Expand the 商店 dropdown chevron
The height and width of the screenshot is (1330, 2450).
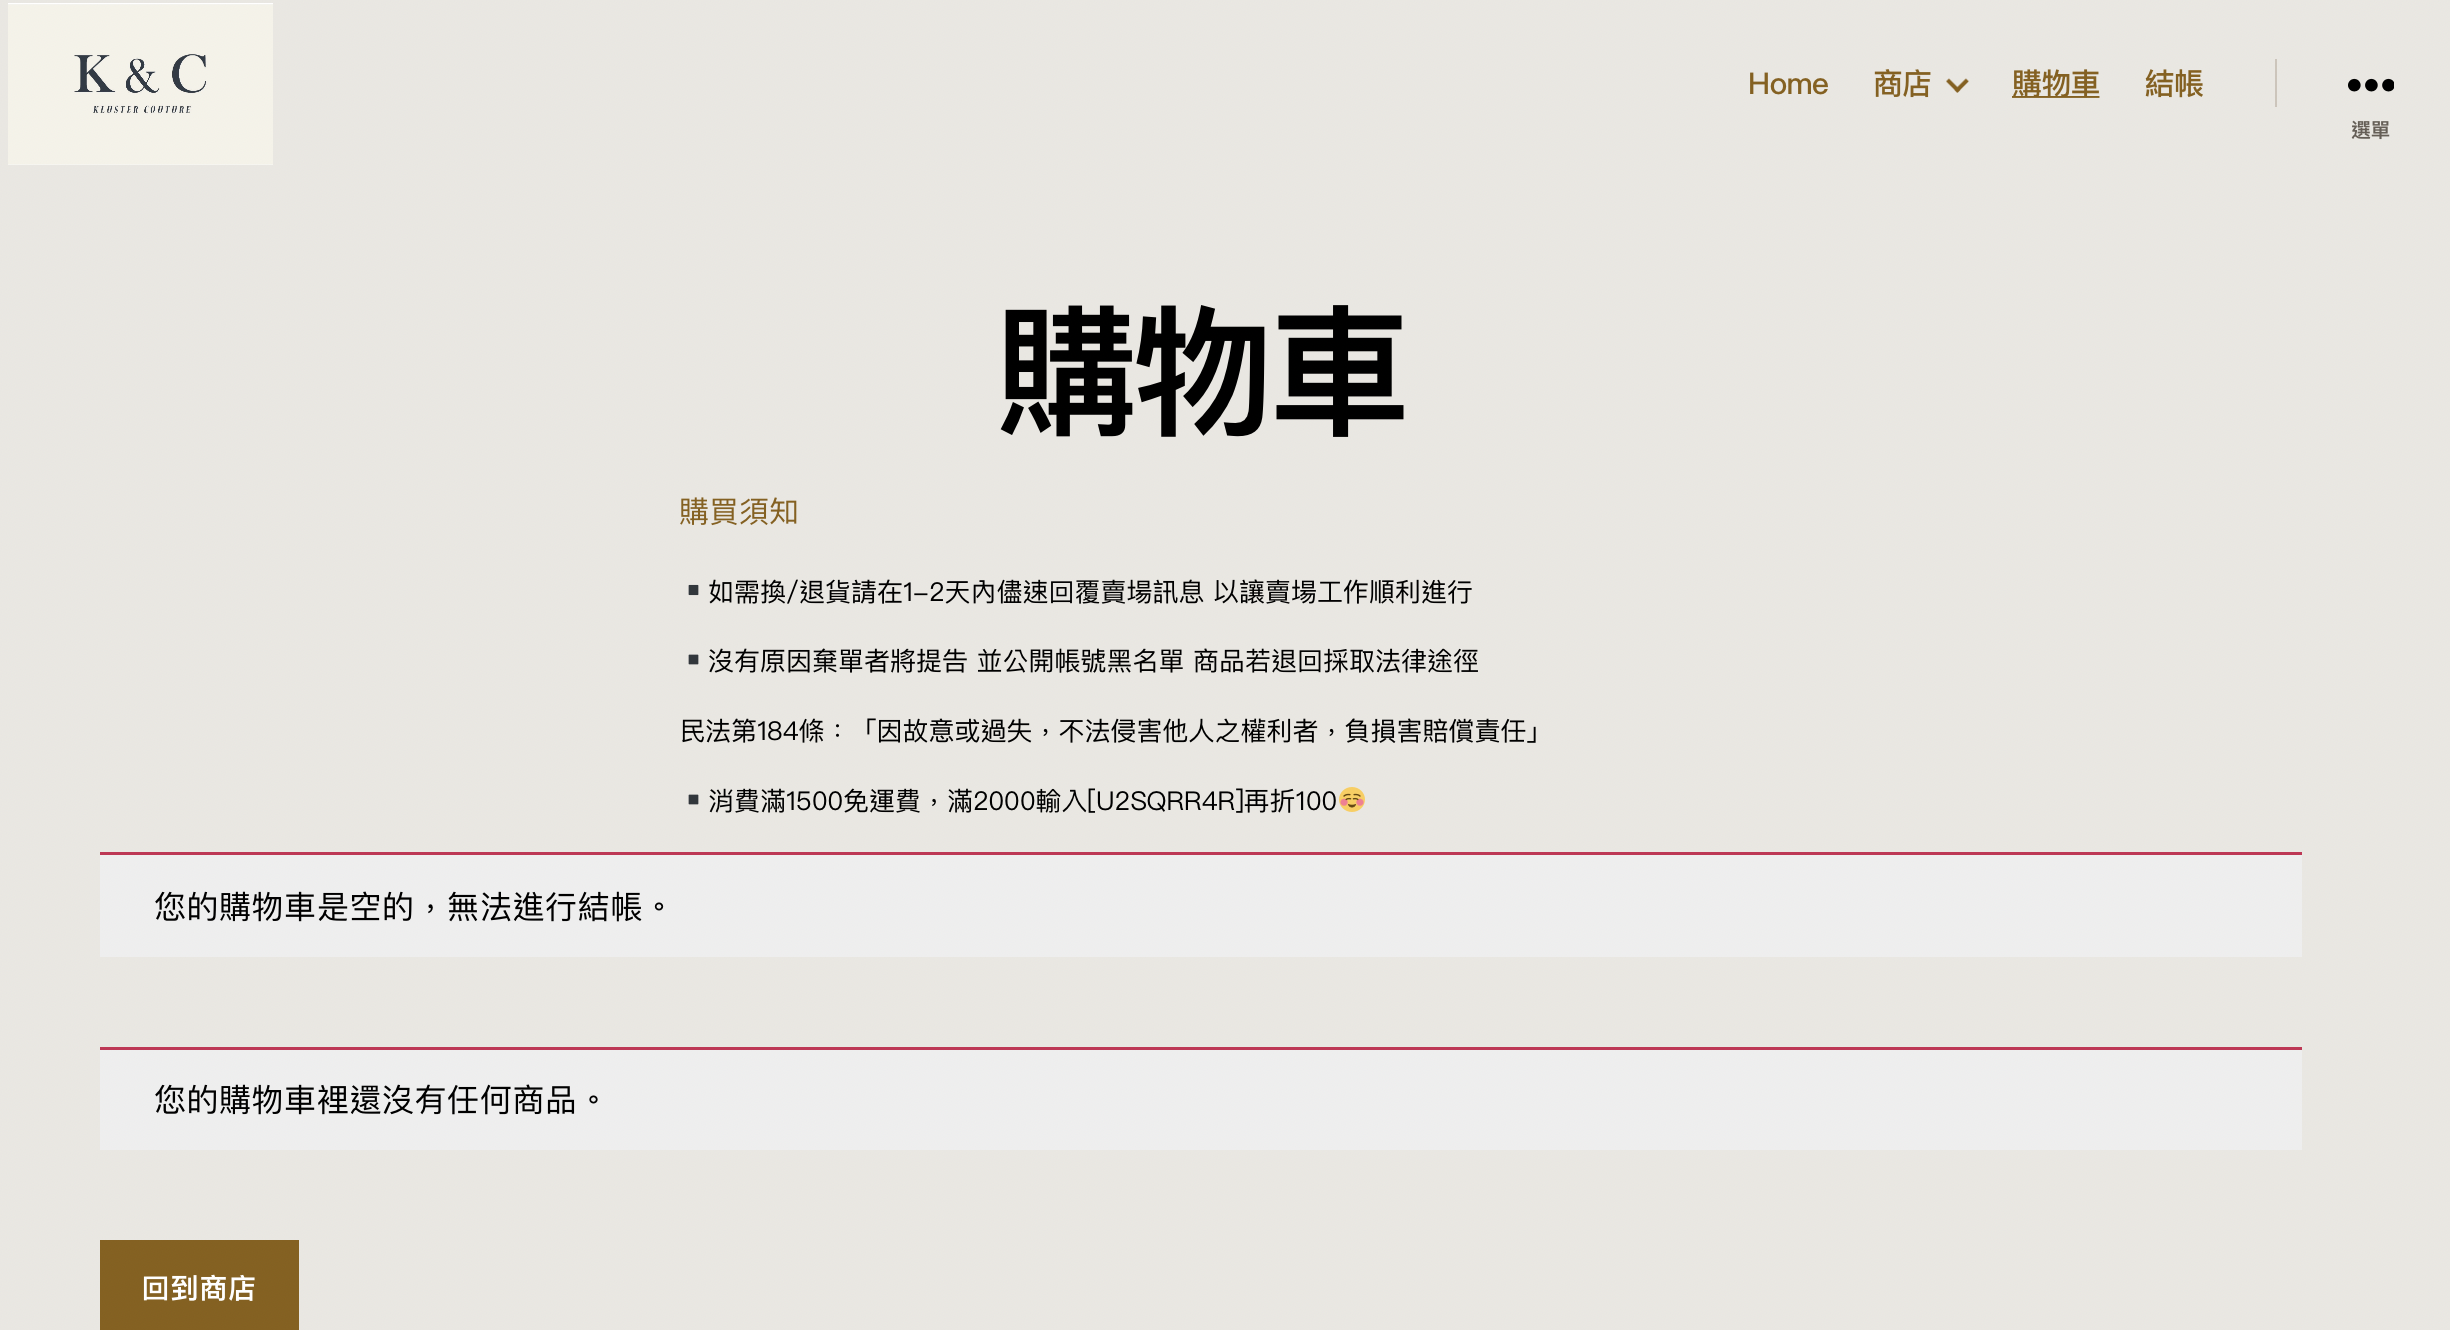click(x=1958, y=86)
